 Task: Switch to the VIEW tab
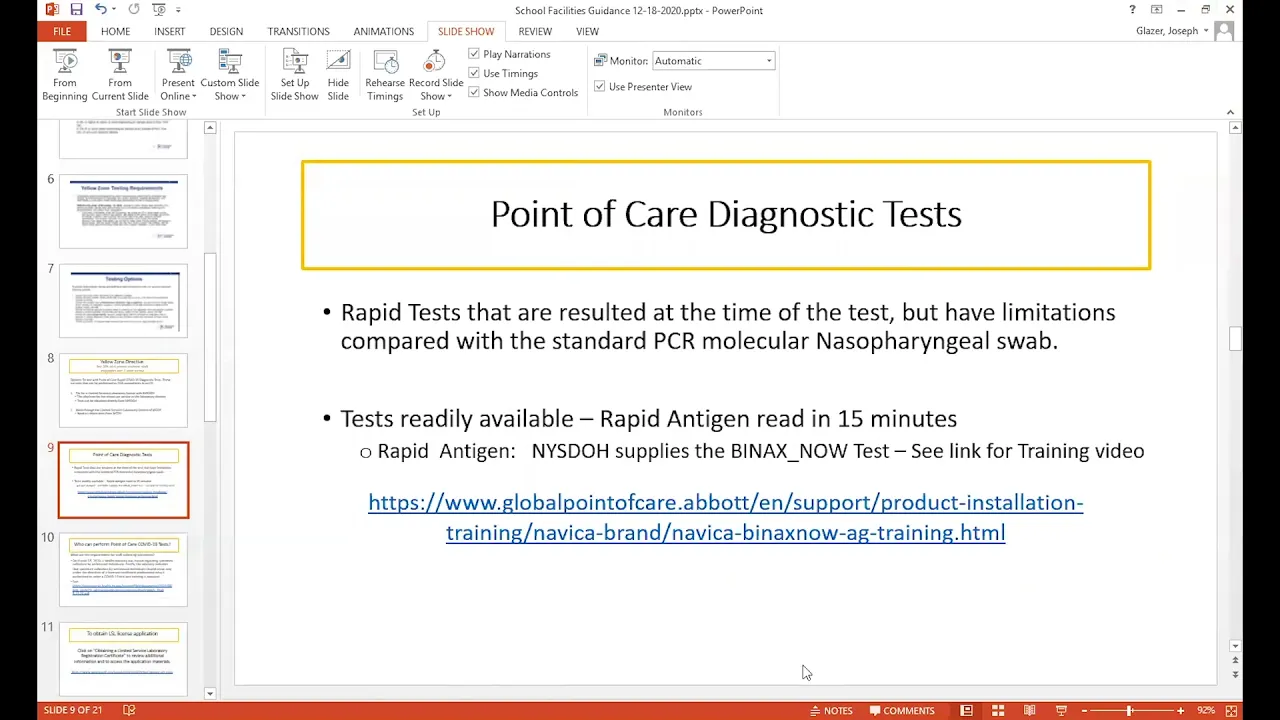(587, 31)
